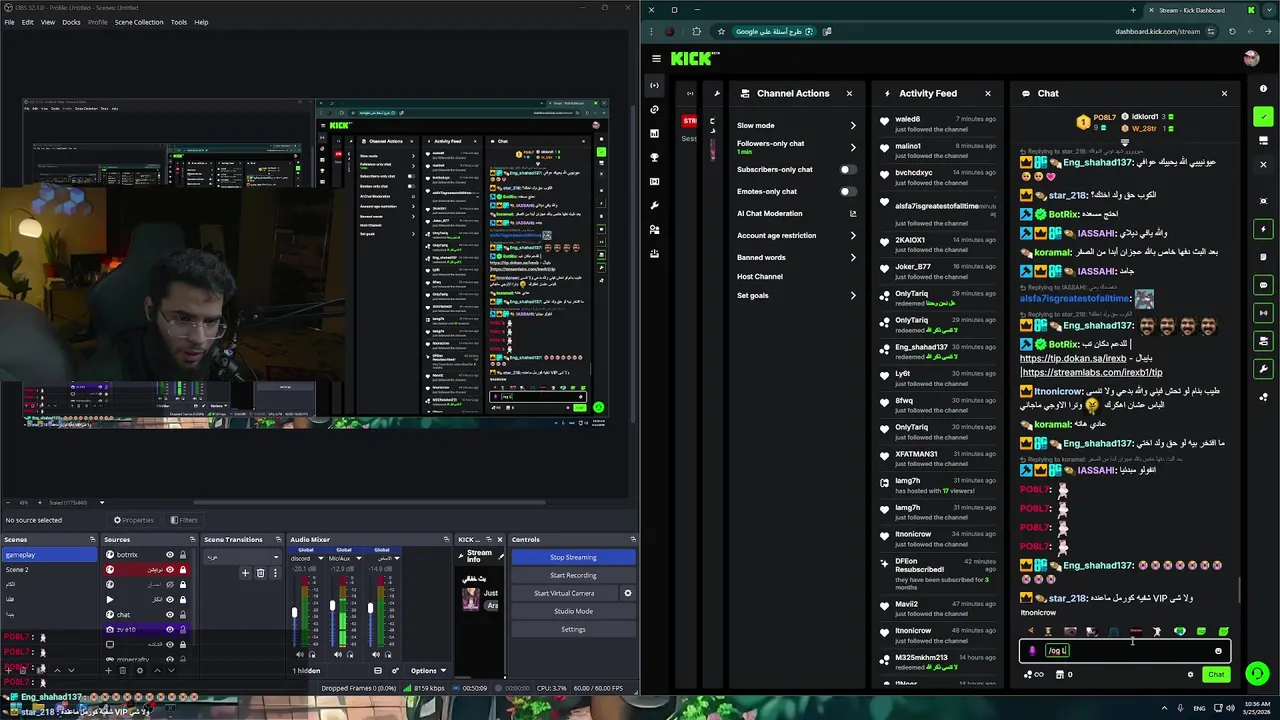
Task: Toggle visibility of zv e10 source
Action: (170, 630)
